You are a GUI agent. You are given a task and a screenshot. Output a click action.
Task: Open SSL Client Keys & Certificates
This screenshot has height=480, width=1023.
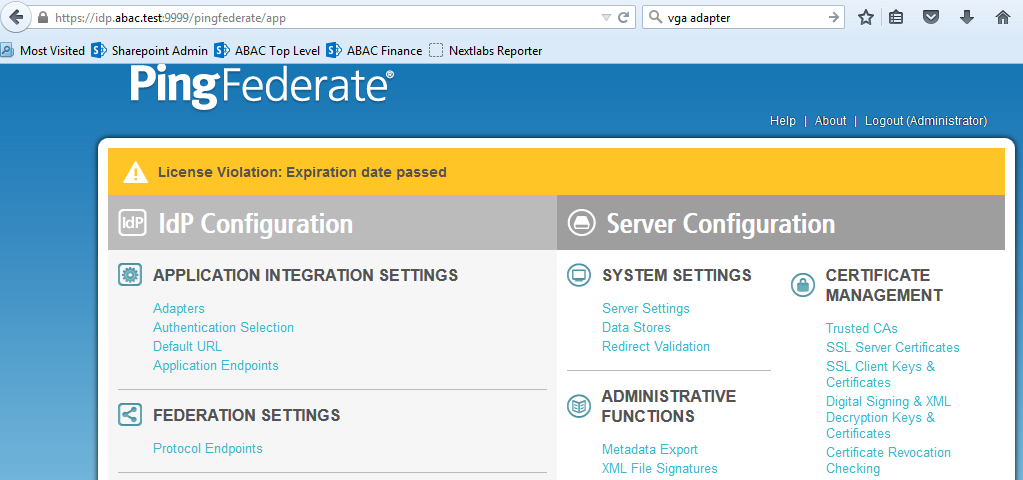coord(880,374)
